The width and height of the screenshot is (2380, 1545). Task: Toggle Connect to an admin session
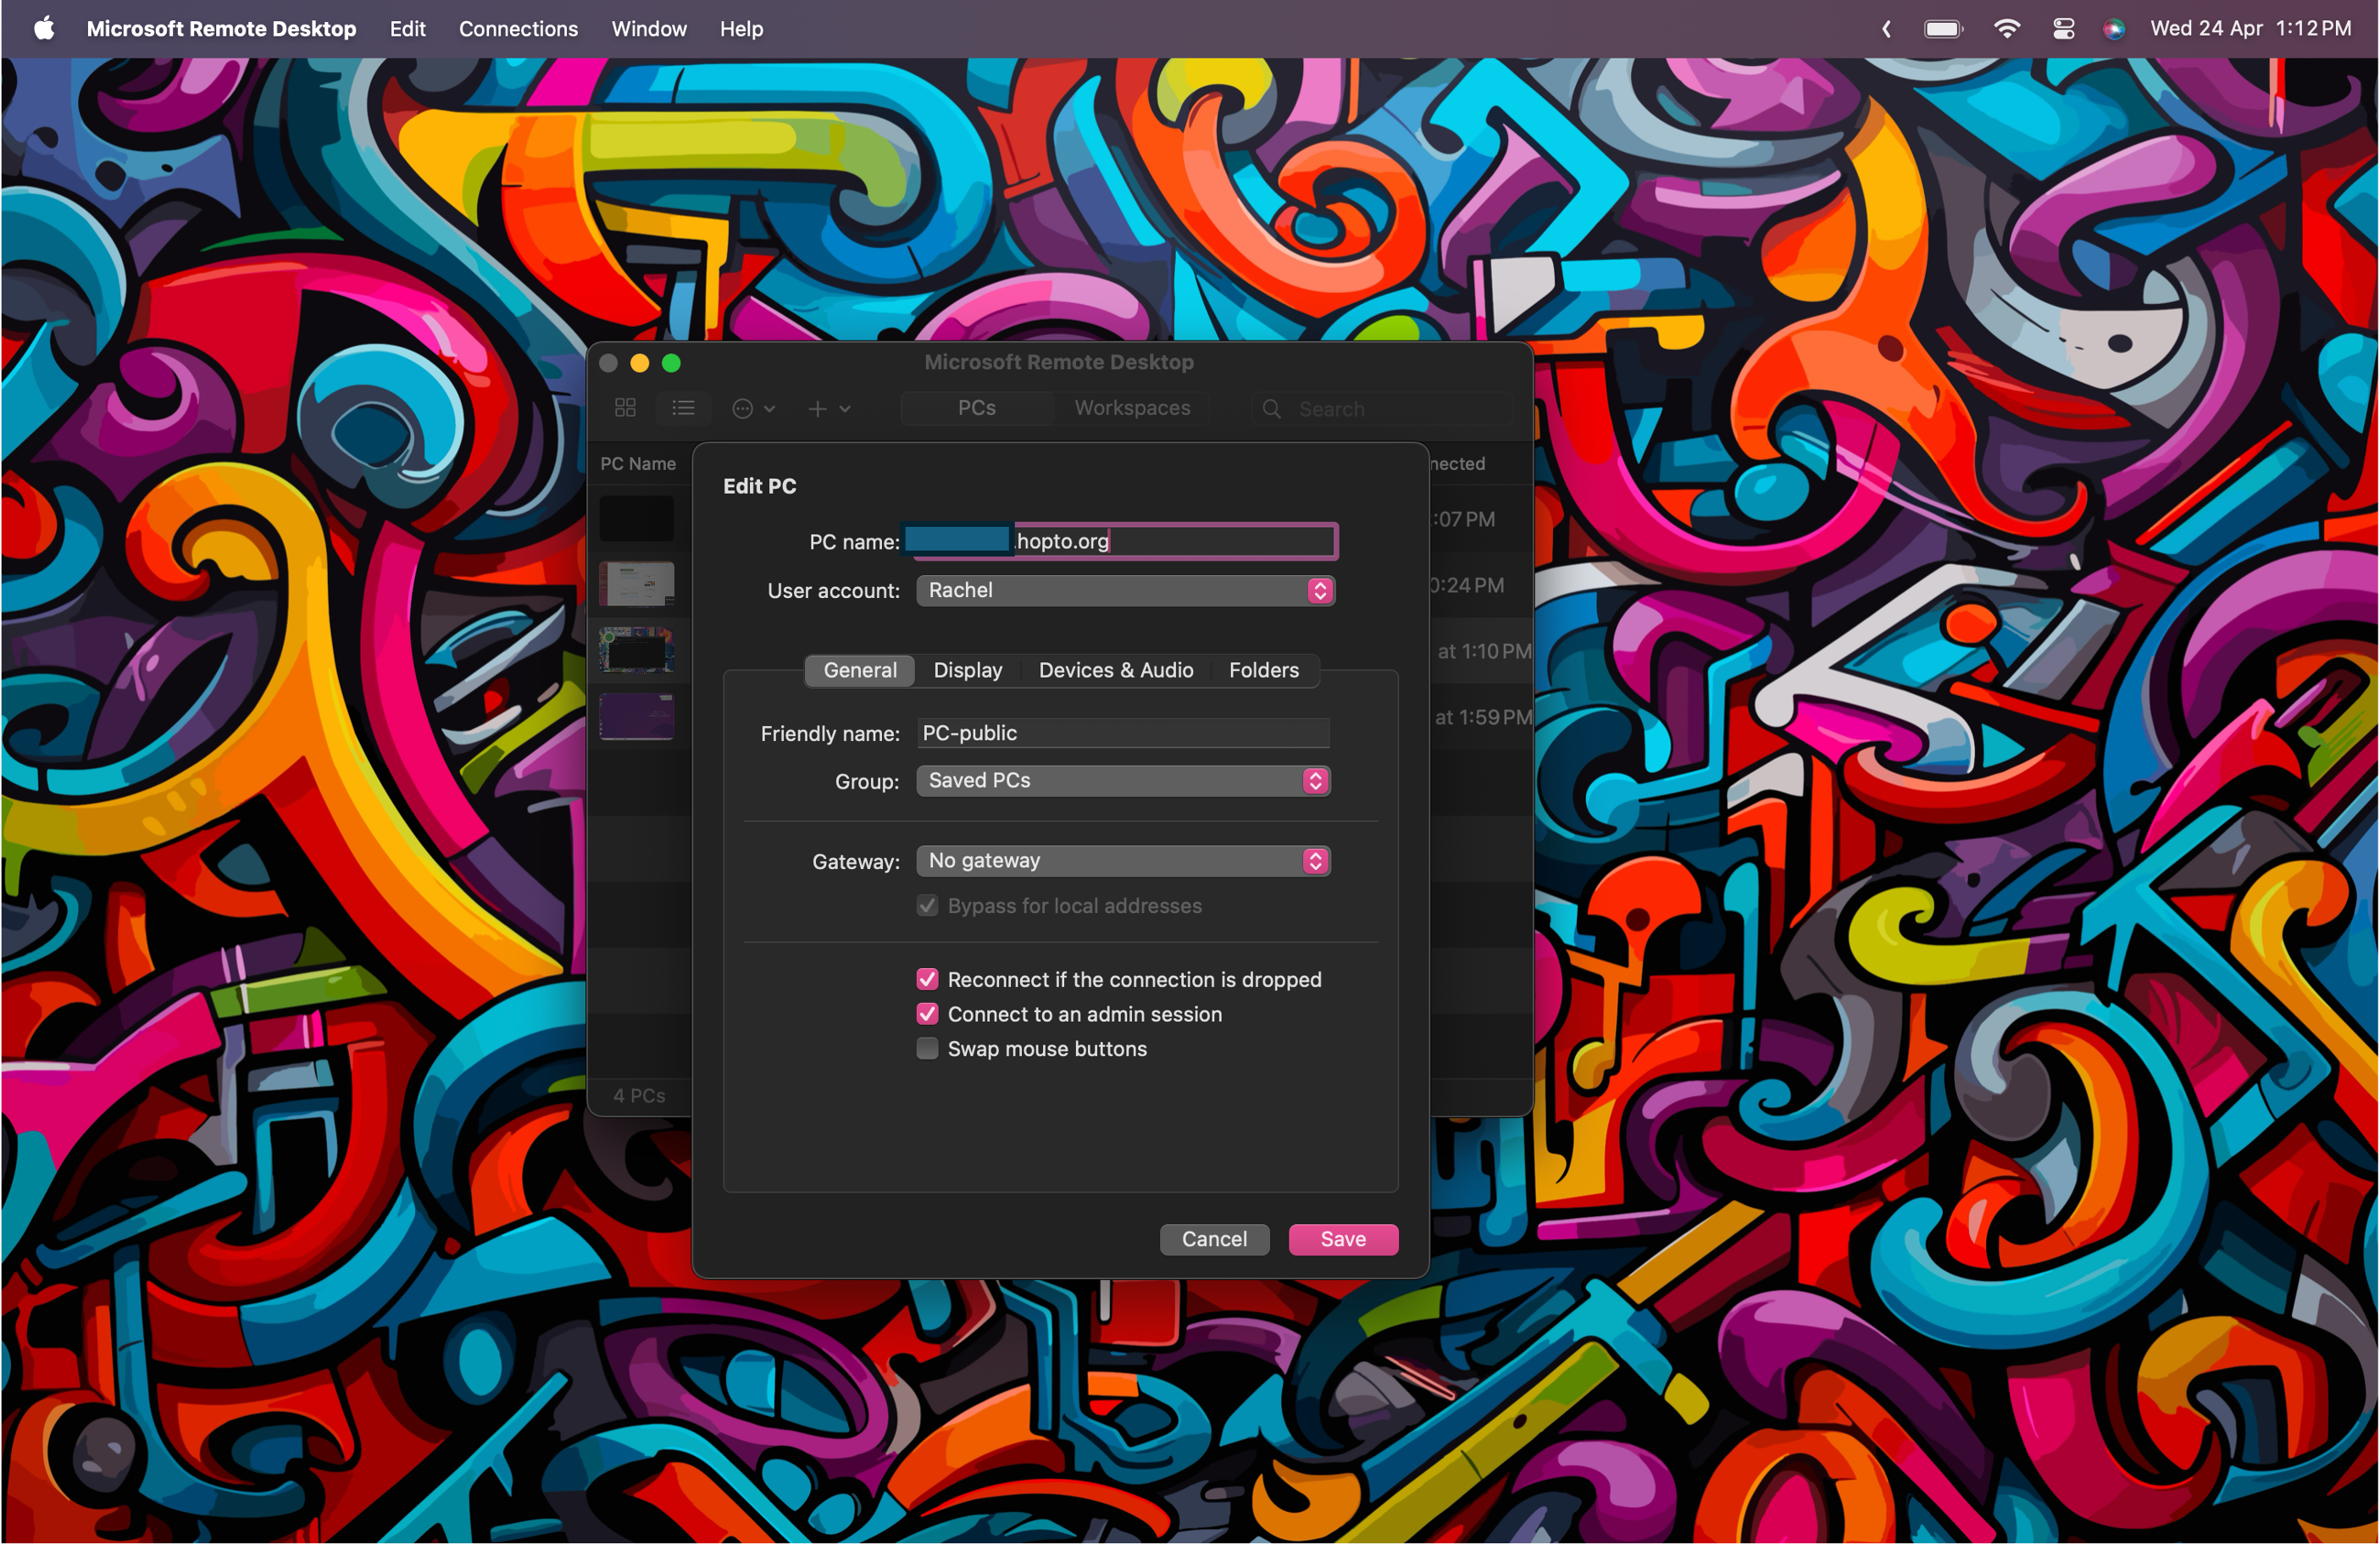pyautogui.click(x=926, y=1015)
